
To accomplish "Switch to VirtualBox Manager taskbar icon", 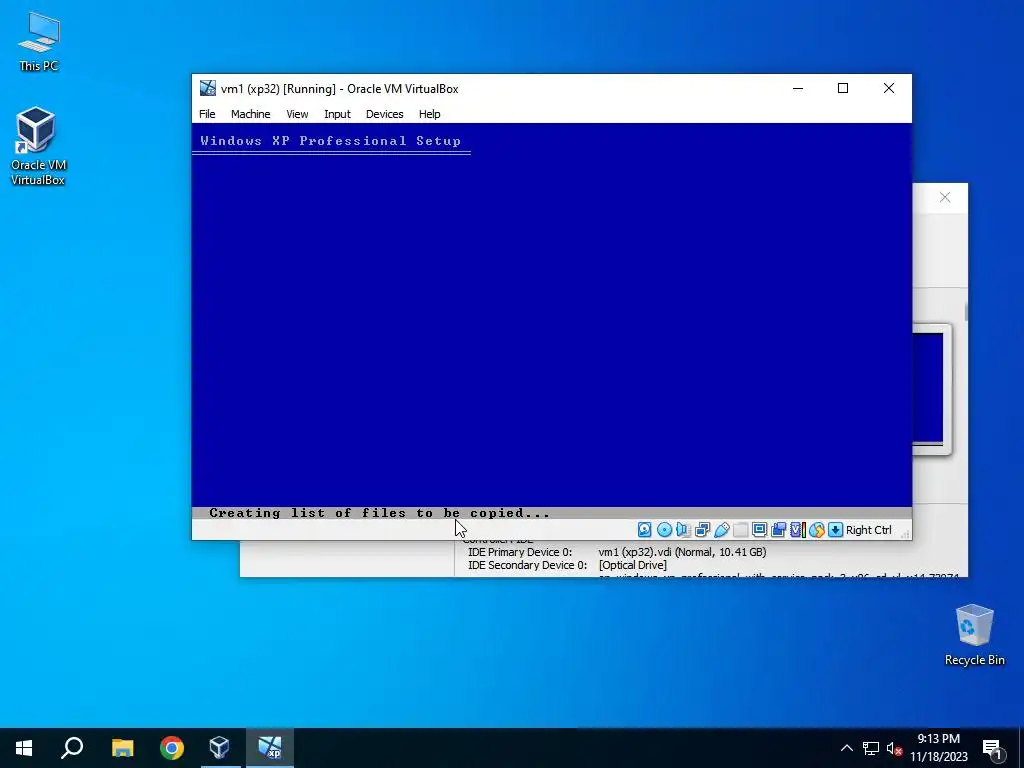I will (220, 748).
